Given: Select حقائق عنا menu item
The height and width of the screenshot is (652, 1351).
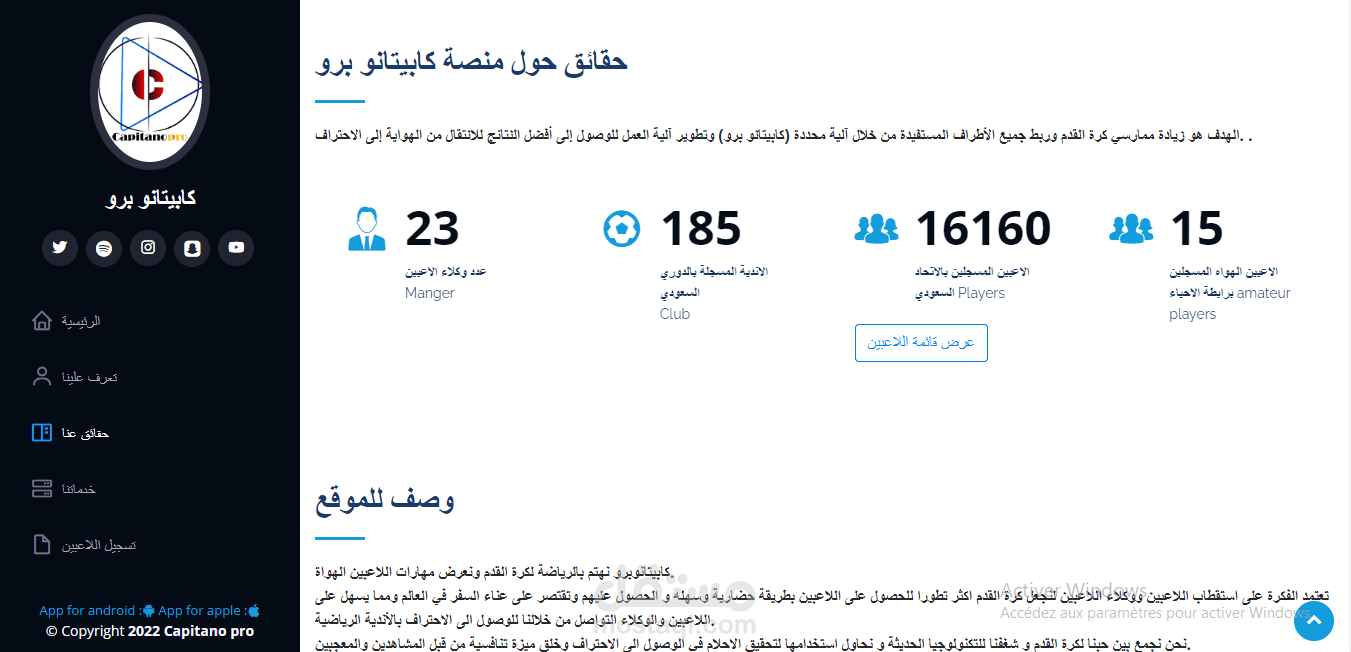Looking at the screenshot, I should [85, 433].
